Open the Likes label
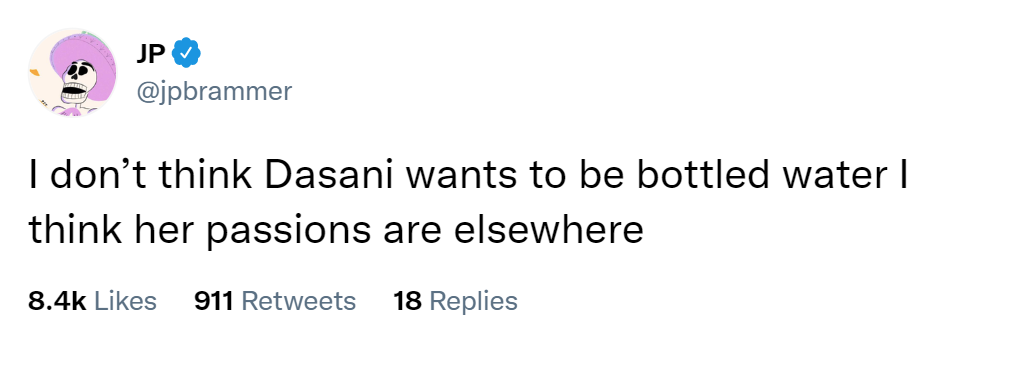 pos(126,301)
